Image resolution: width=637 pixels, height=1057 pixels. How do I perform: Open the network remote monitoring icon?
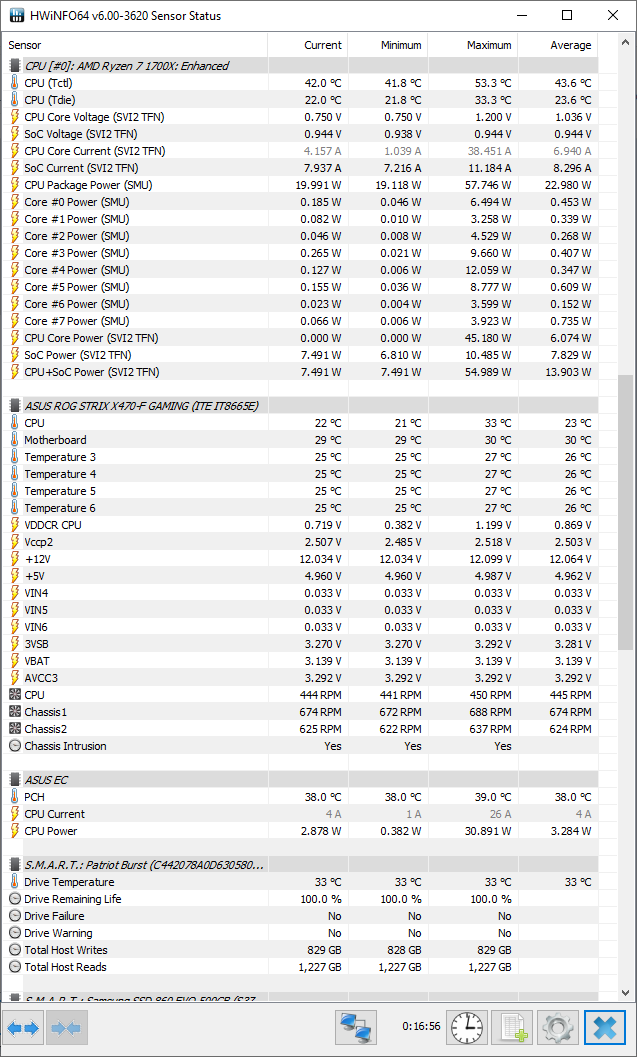[356, 1028]
